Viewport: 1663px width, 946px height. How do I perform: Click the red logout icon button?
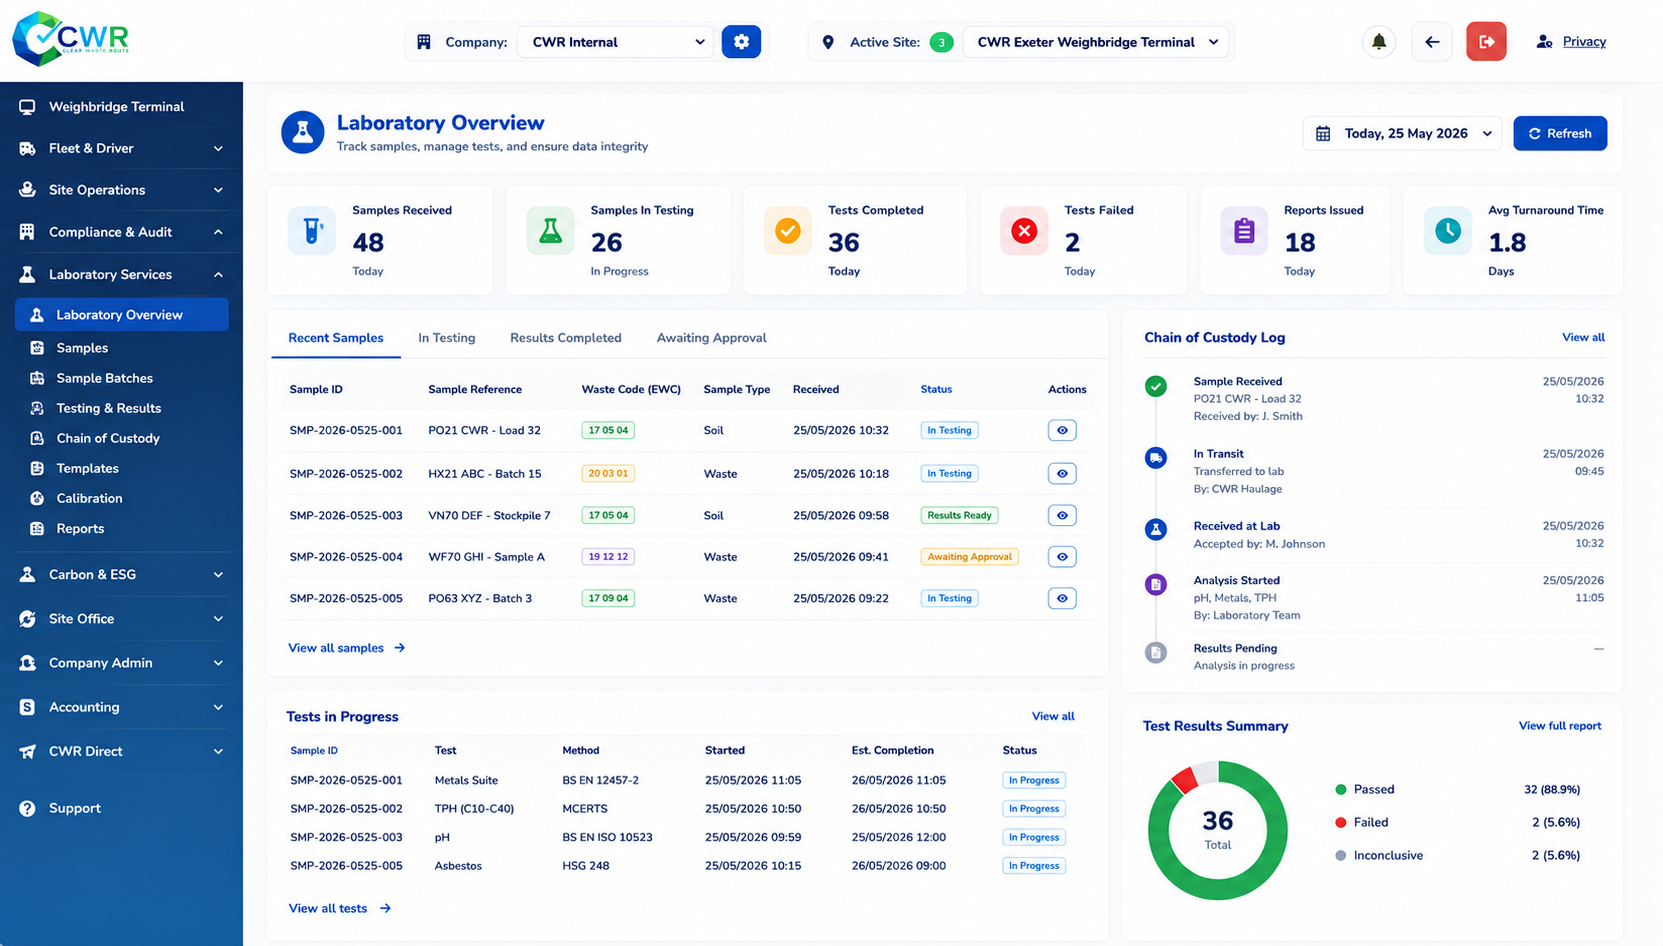[x=1486, y=42]
